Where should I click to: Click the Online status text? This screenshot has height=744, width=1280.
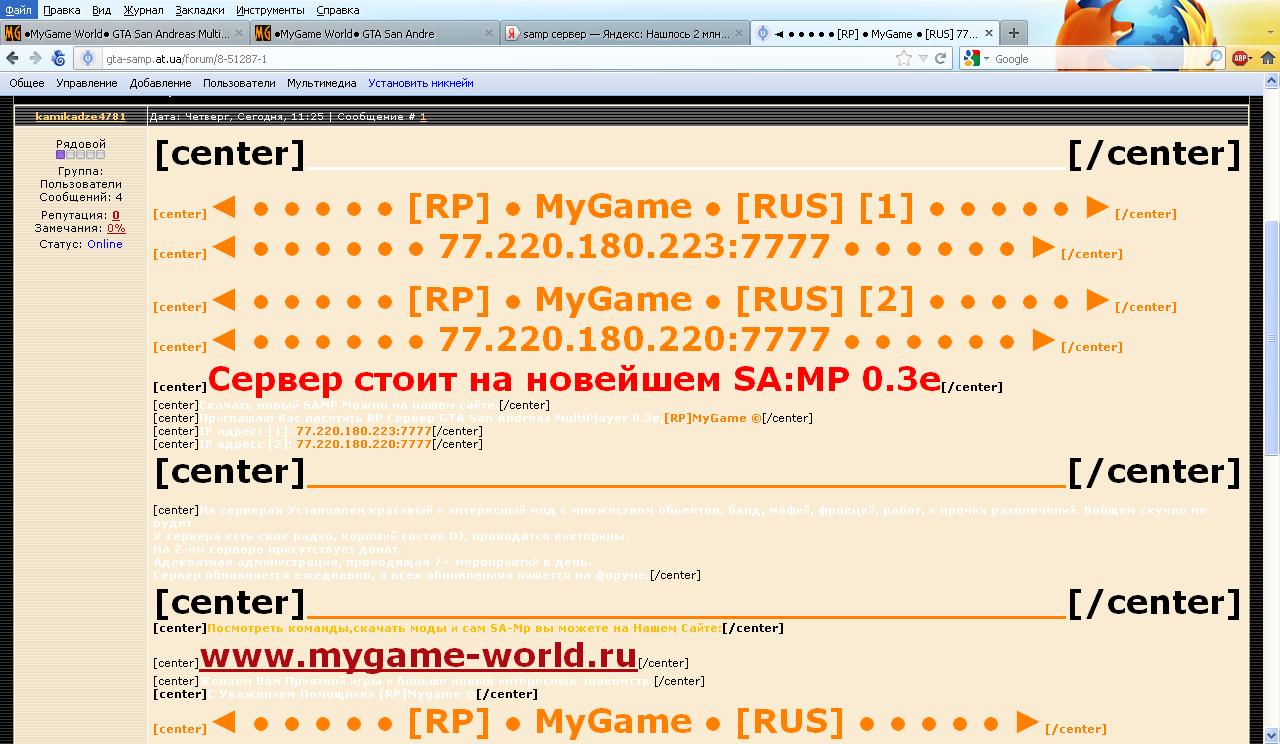[105, 244]
